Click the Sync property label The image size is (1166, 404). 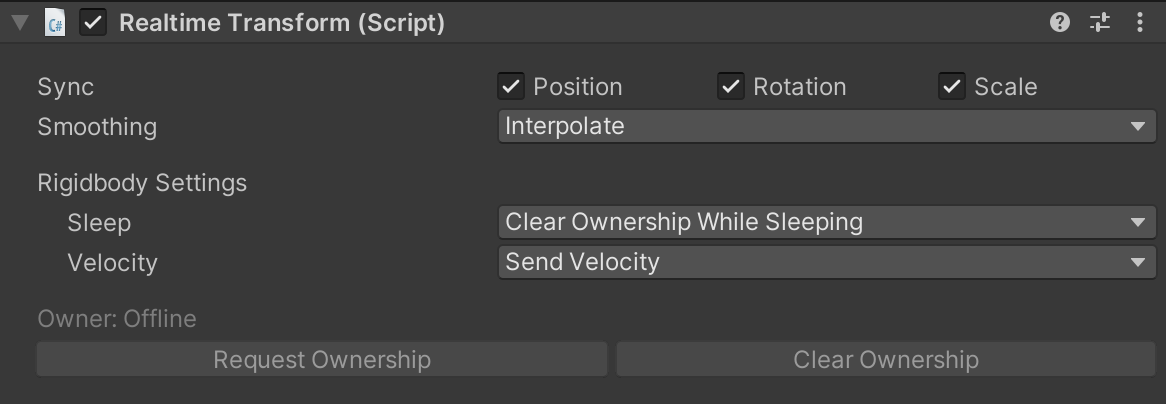click(66, 87)
